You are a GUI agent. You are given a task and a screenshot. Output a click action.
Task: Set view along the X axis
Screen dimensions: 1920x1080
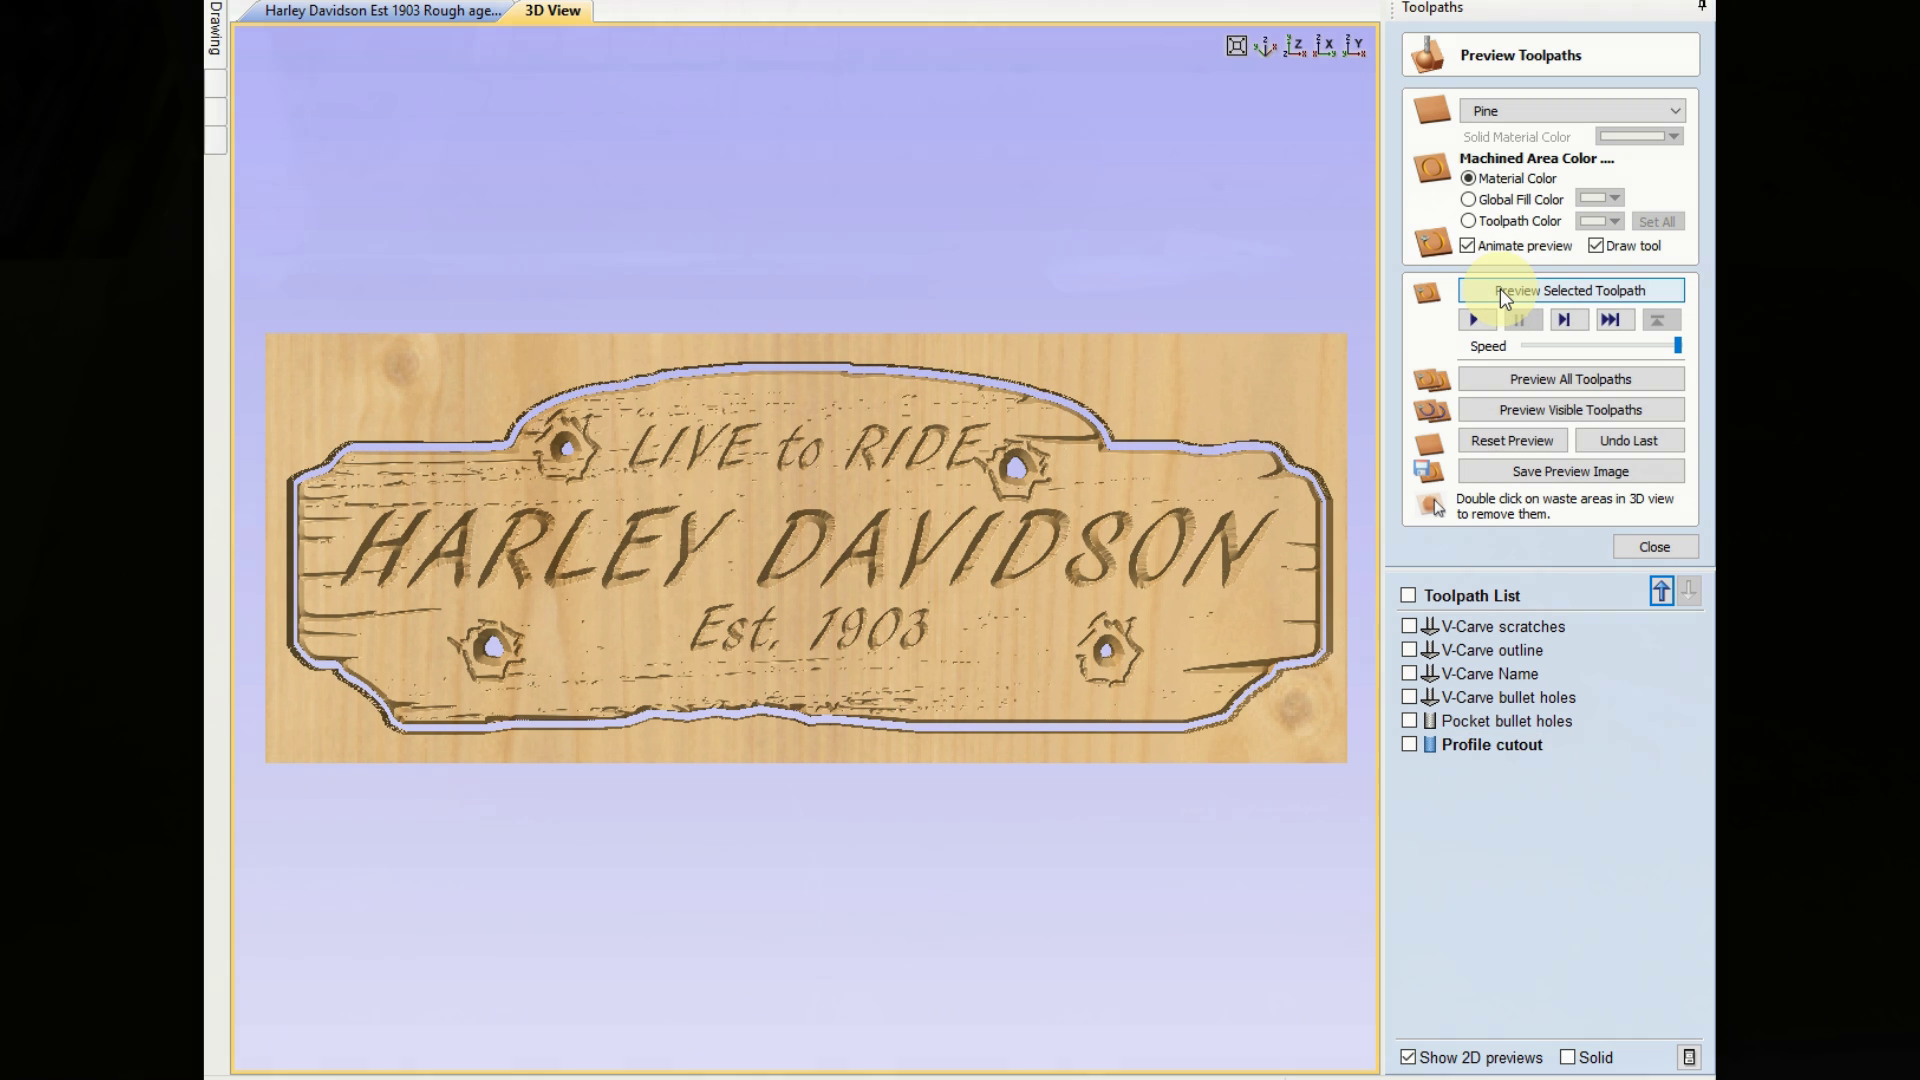tap(1325, 46)
